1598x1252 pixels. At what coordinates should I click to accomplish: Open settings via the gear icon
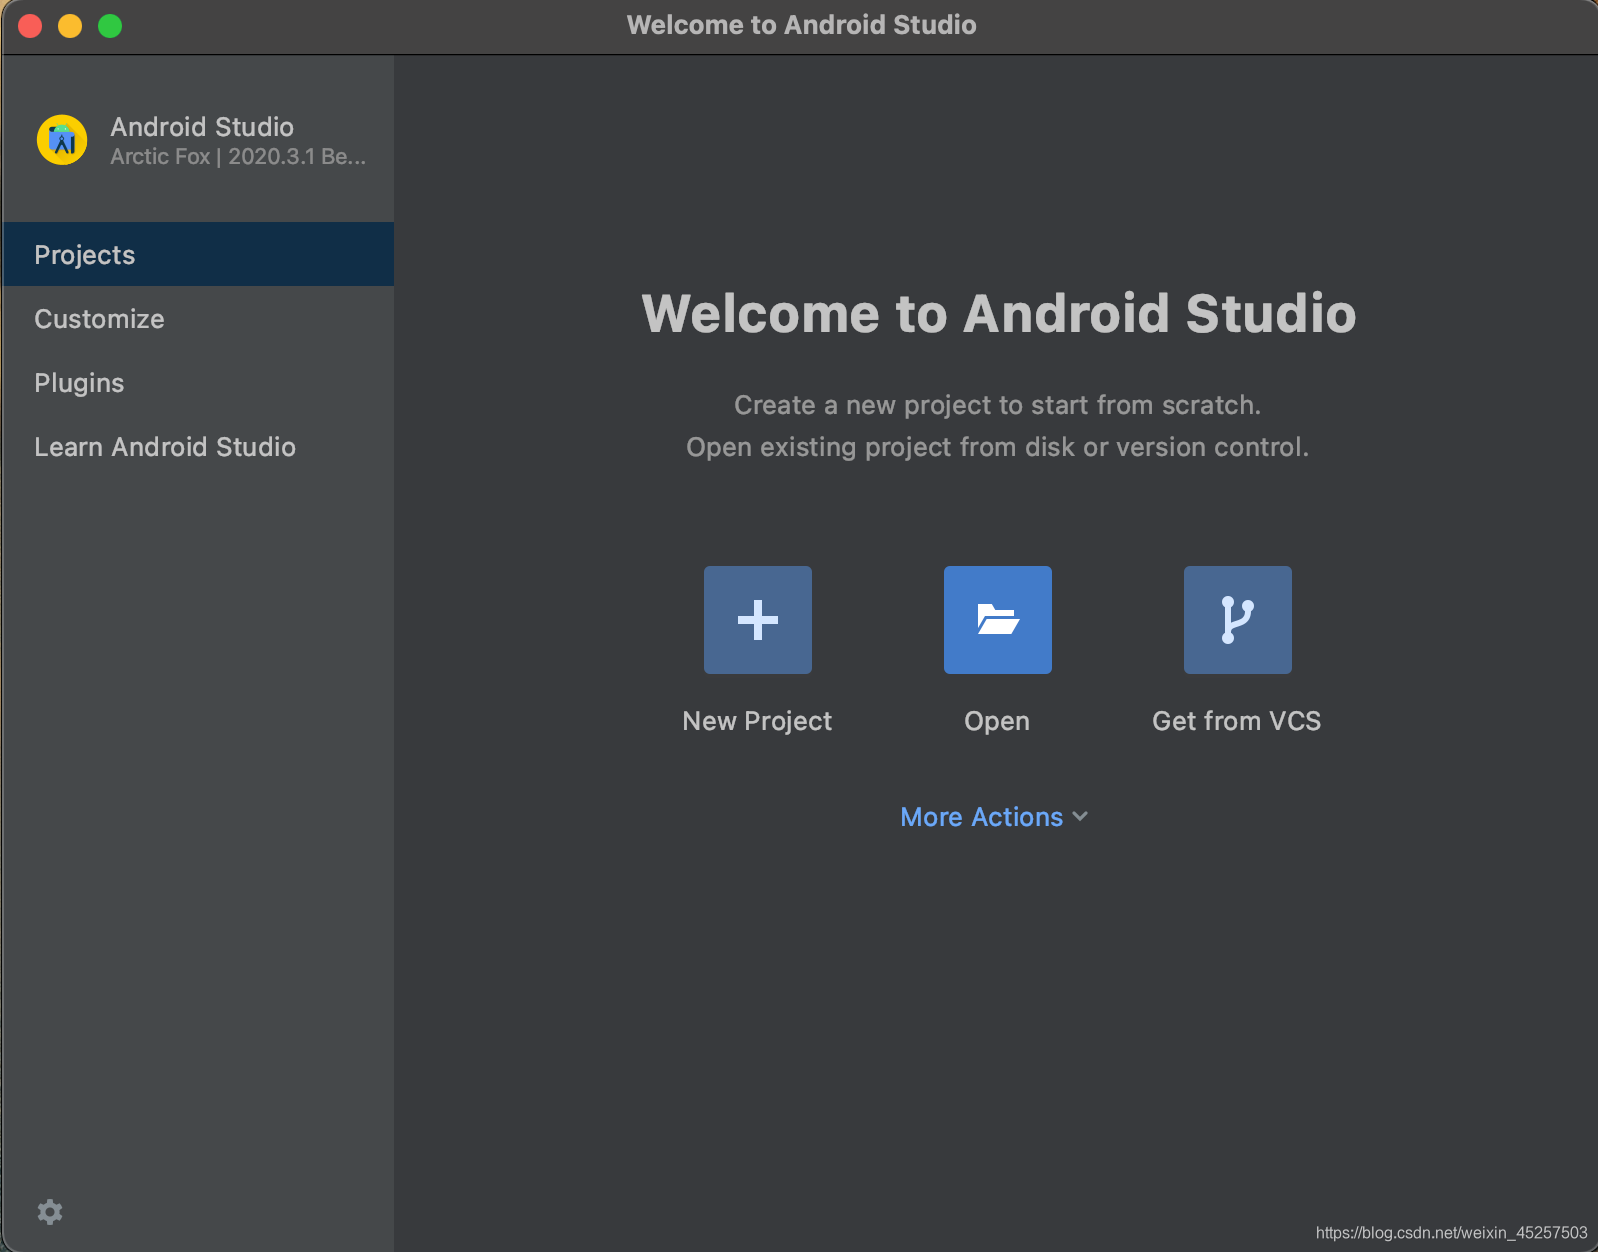[50, 1212]
